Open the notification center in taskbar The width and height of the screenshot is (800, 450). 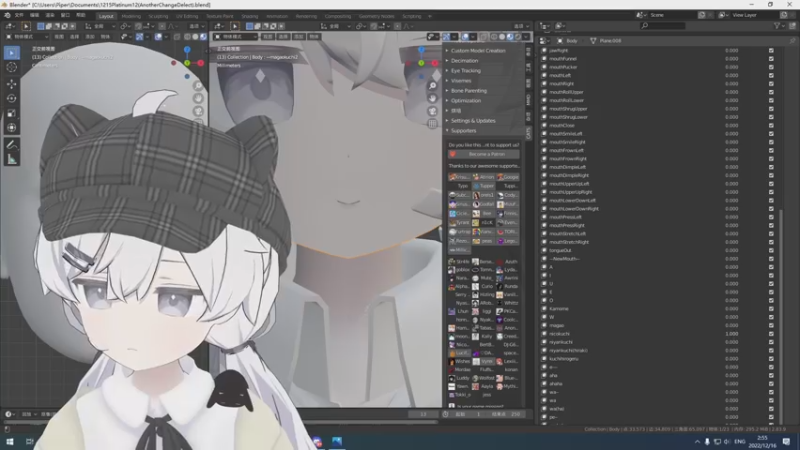pyautogui.click(x=786, y=441)
